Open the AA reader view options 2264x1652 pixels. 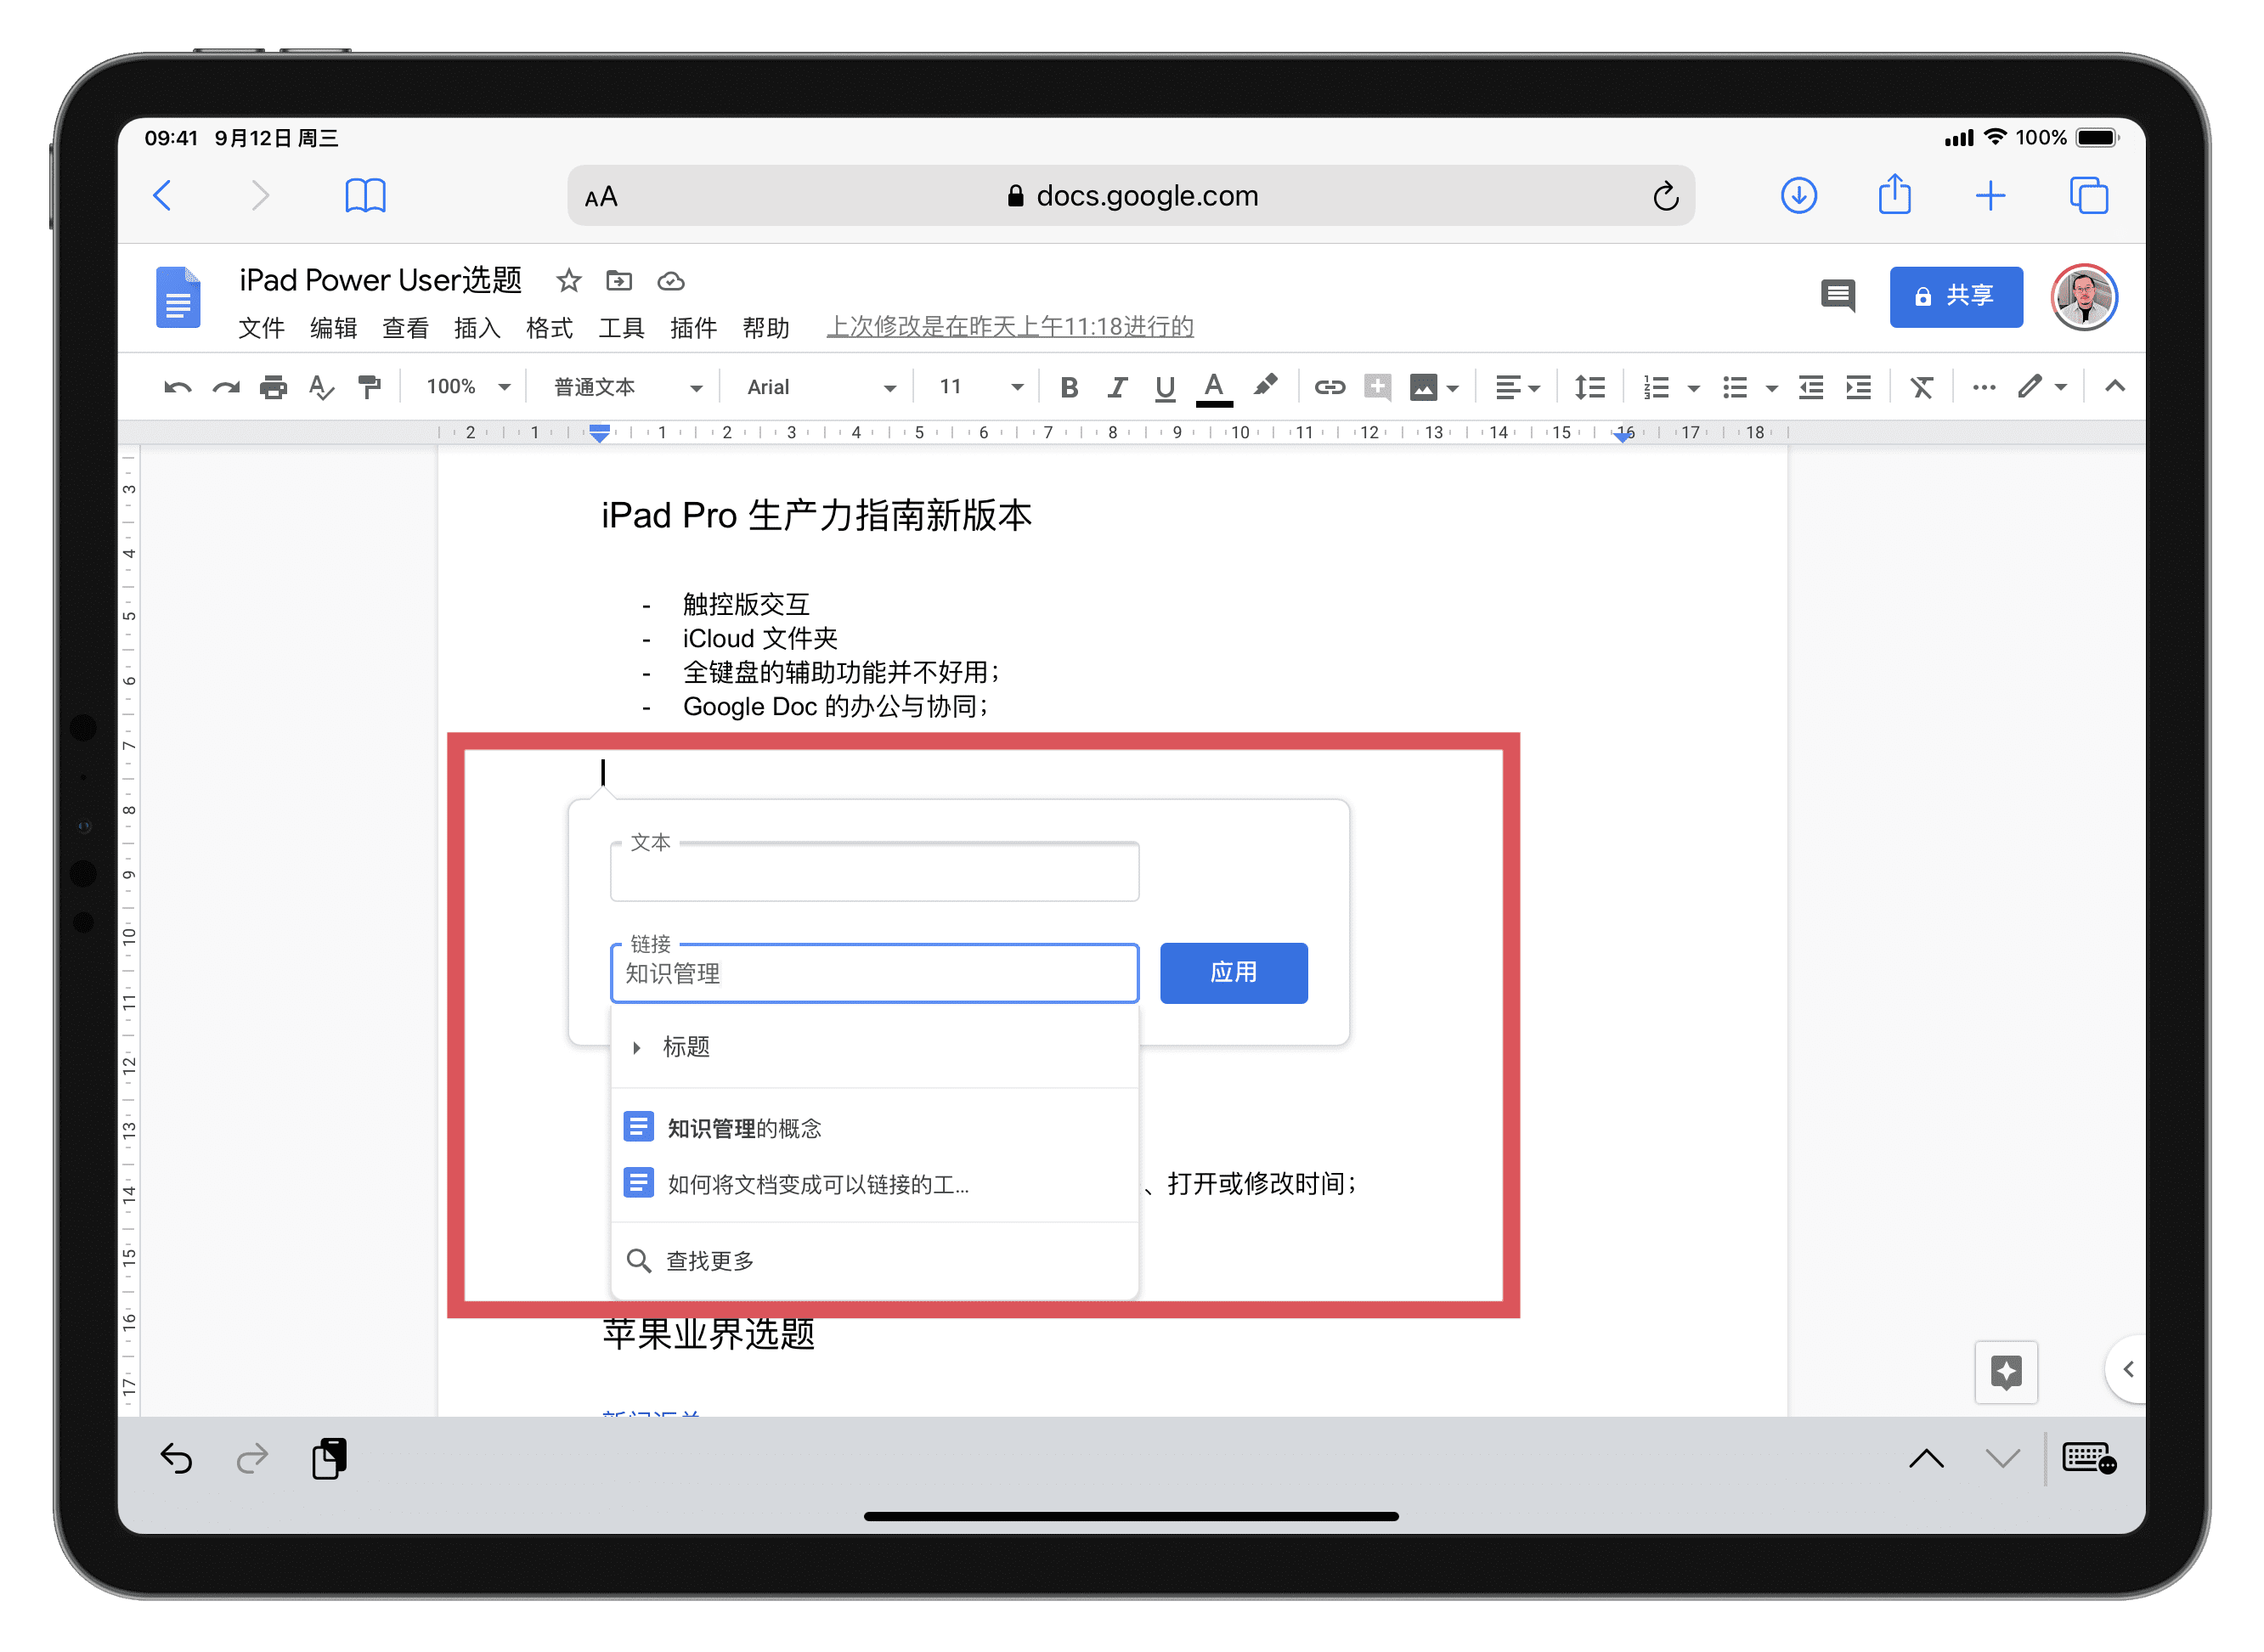click(601, 197)
